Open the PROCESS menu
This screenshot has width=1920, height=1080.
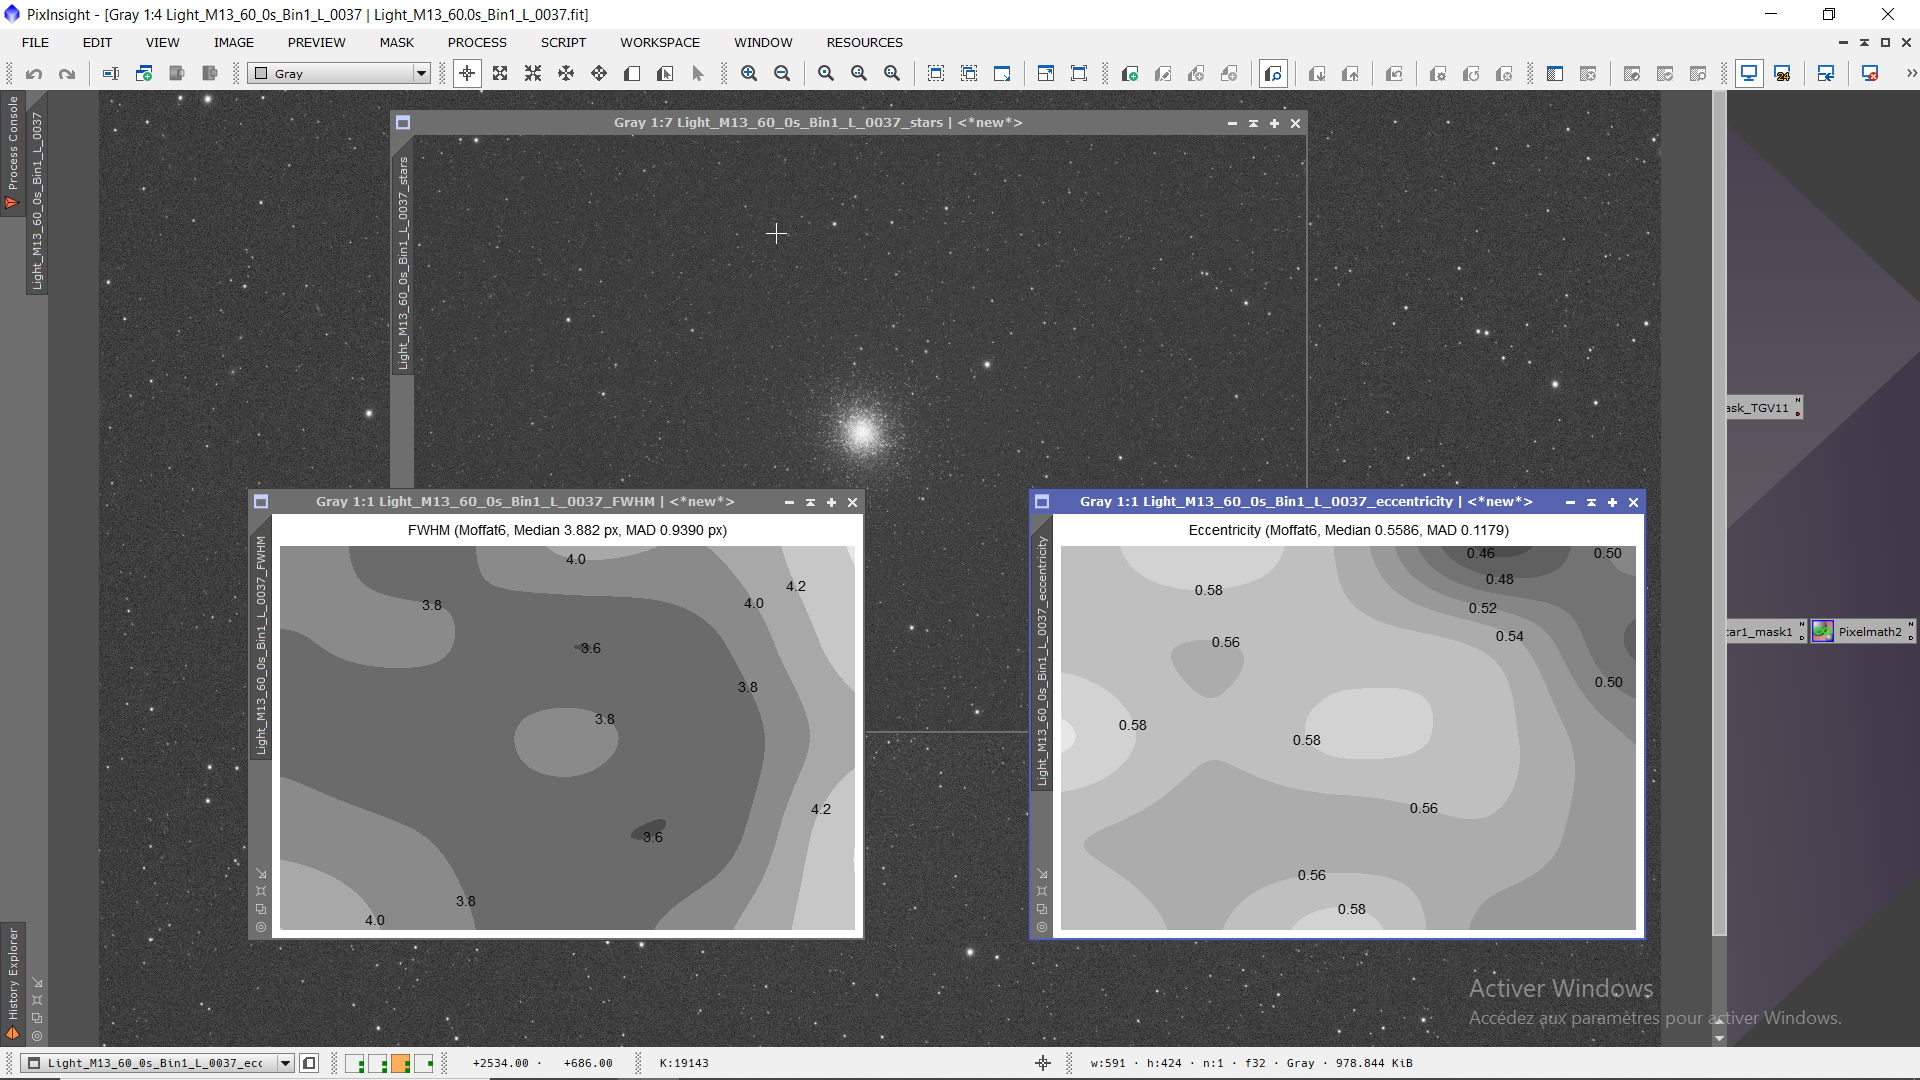[x=477, y=43]
